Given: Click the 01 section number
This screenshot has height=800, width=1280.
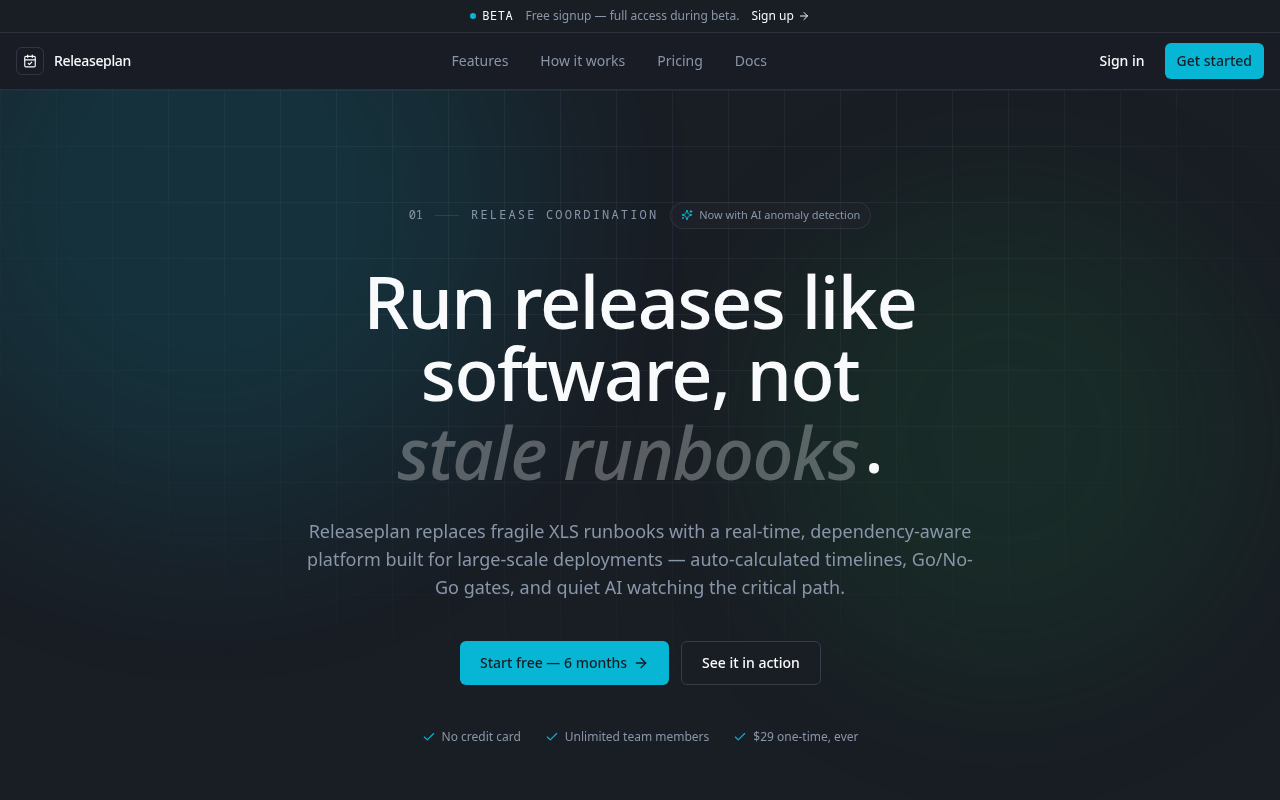Looking at the screenshot, I should pos(416,215).
